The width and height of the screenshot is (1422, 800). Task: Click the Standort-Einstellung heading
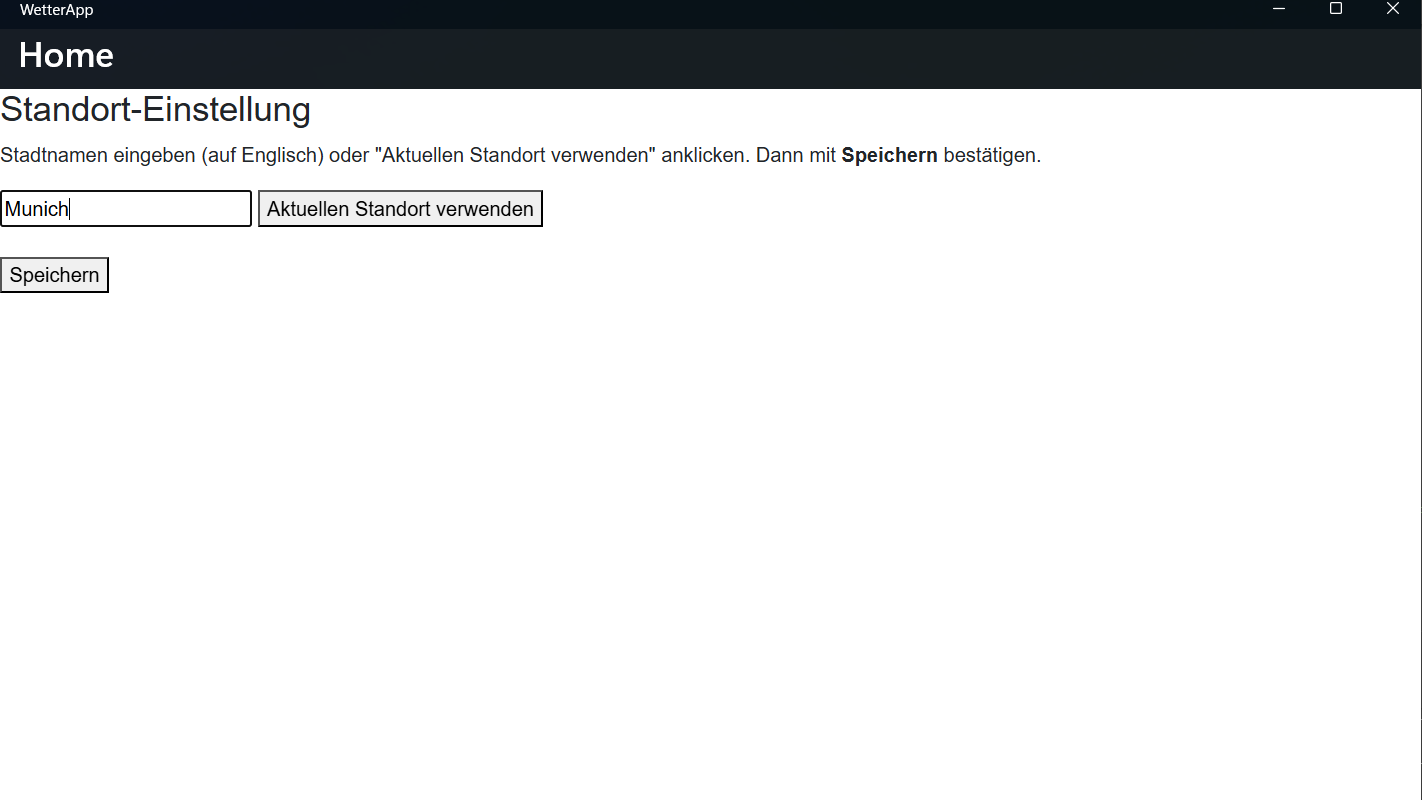(155, 109)
